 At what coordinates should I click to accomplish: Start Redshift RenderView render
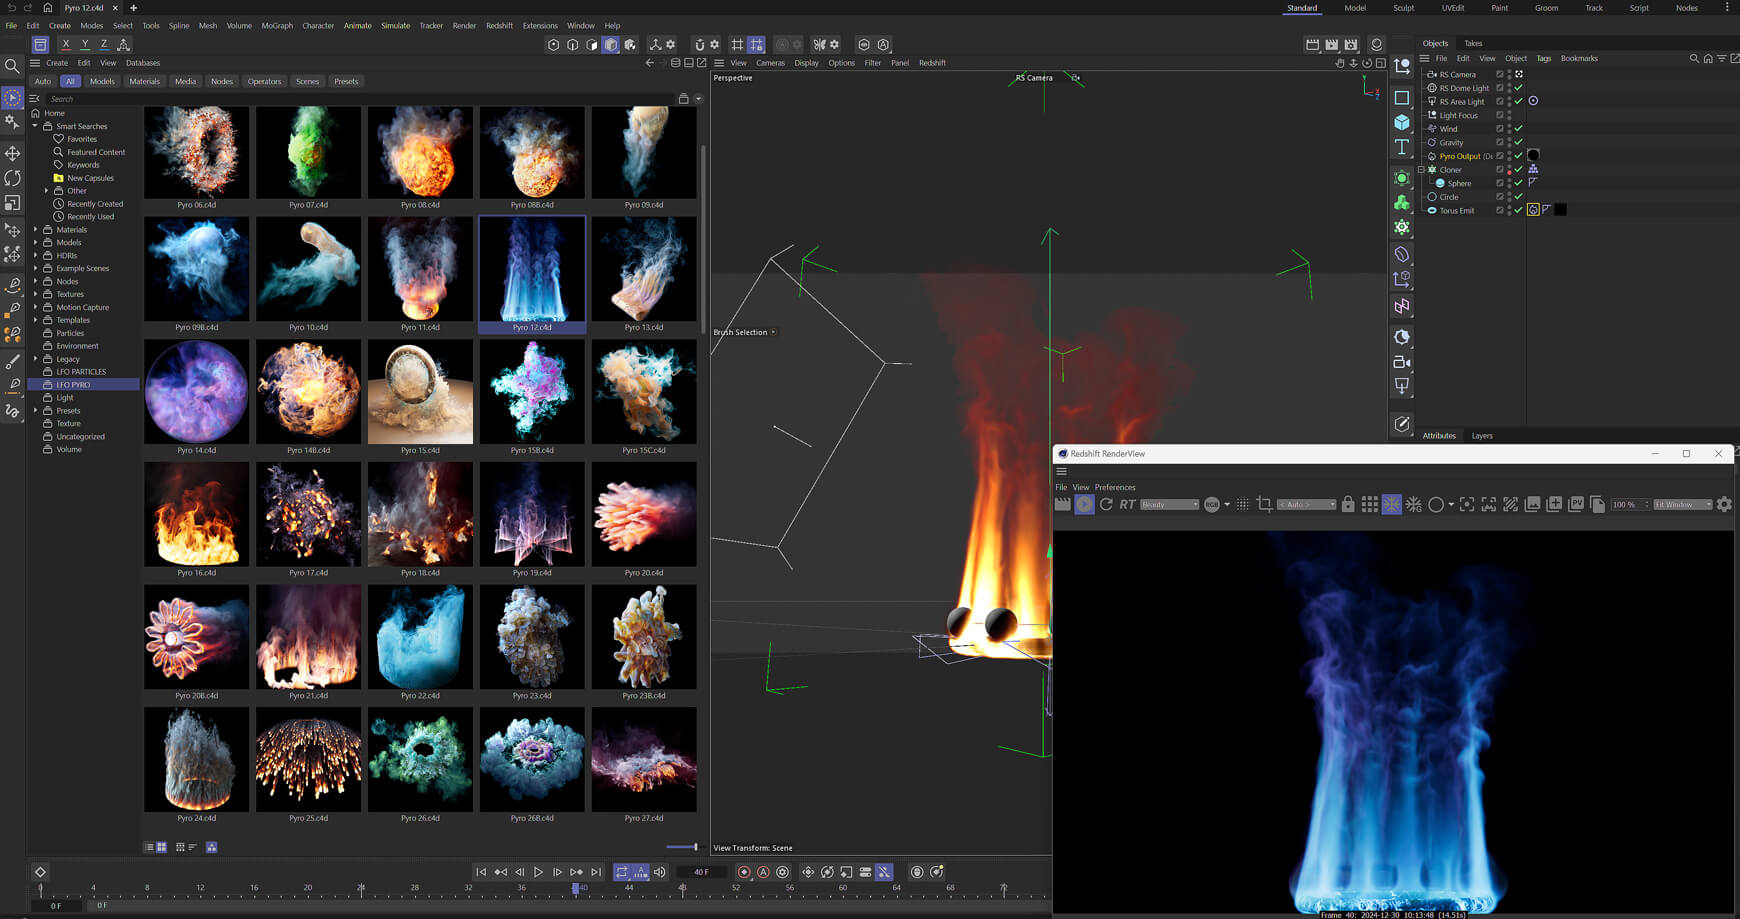pyautogui.click(x=1084, y=505)
